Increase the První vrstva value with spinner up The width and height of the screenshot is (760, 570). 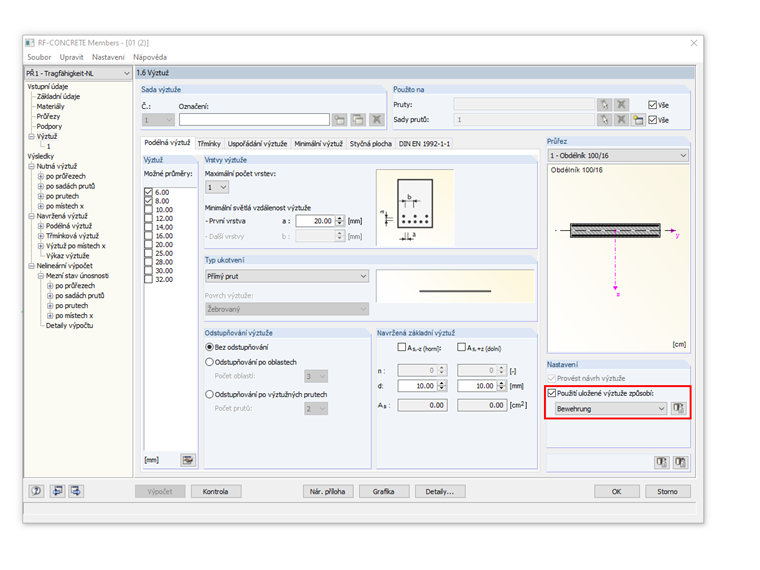(340, 218)
